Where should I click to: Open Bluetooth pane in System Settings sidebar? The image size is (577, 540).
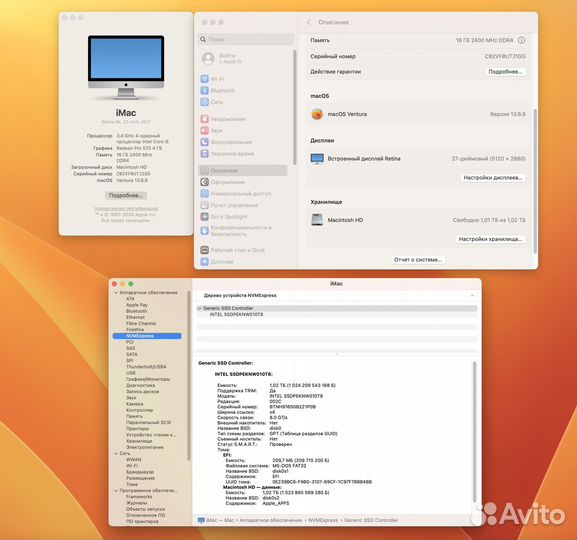pyautogui.click(x=217, y=90)
